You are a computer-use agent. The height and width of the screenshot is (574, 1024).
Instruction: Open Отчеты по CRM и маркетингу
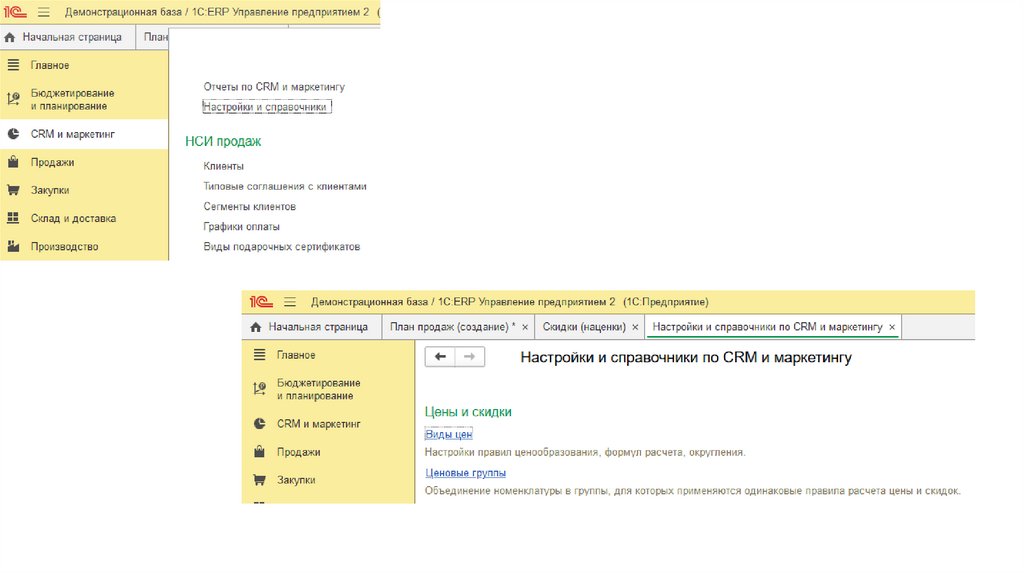[274, 87]
